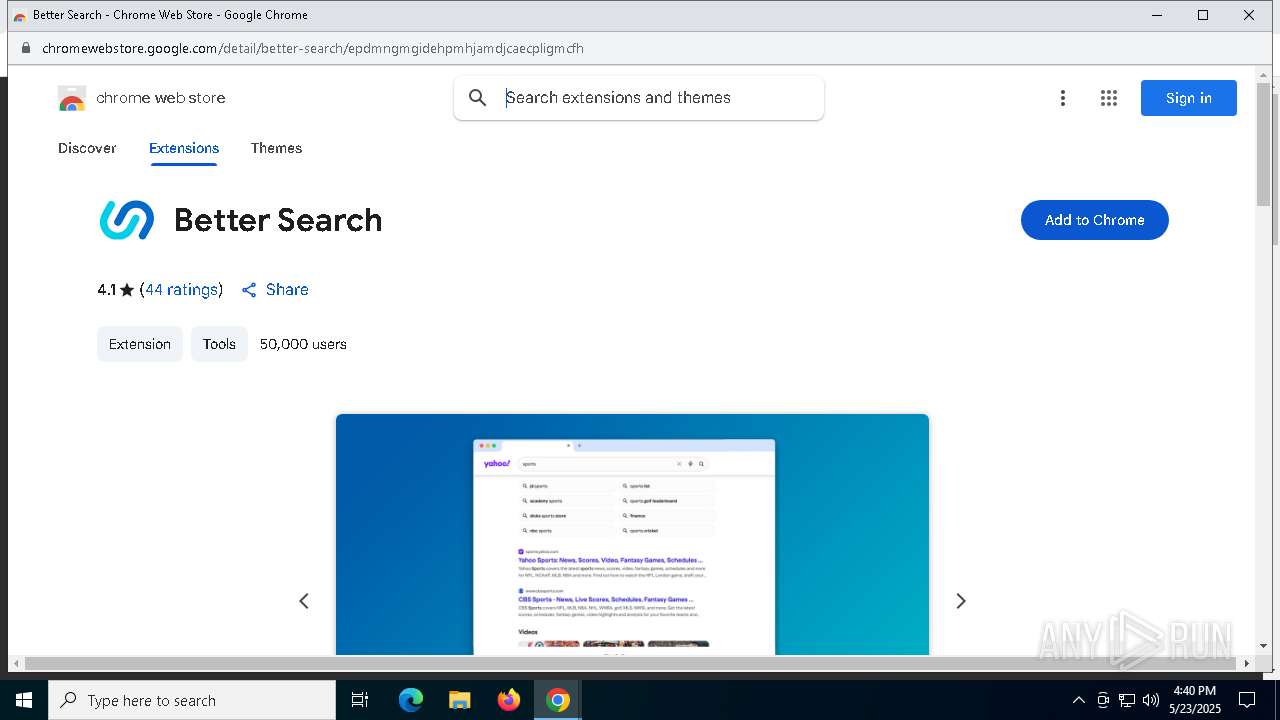Image resolution: width=1280 pixels, height=720 pixels.
Task: Click the vertical page scrollbar thumb
Action: coord(1264,145)
